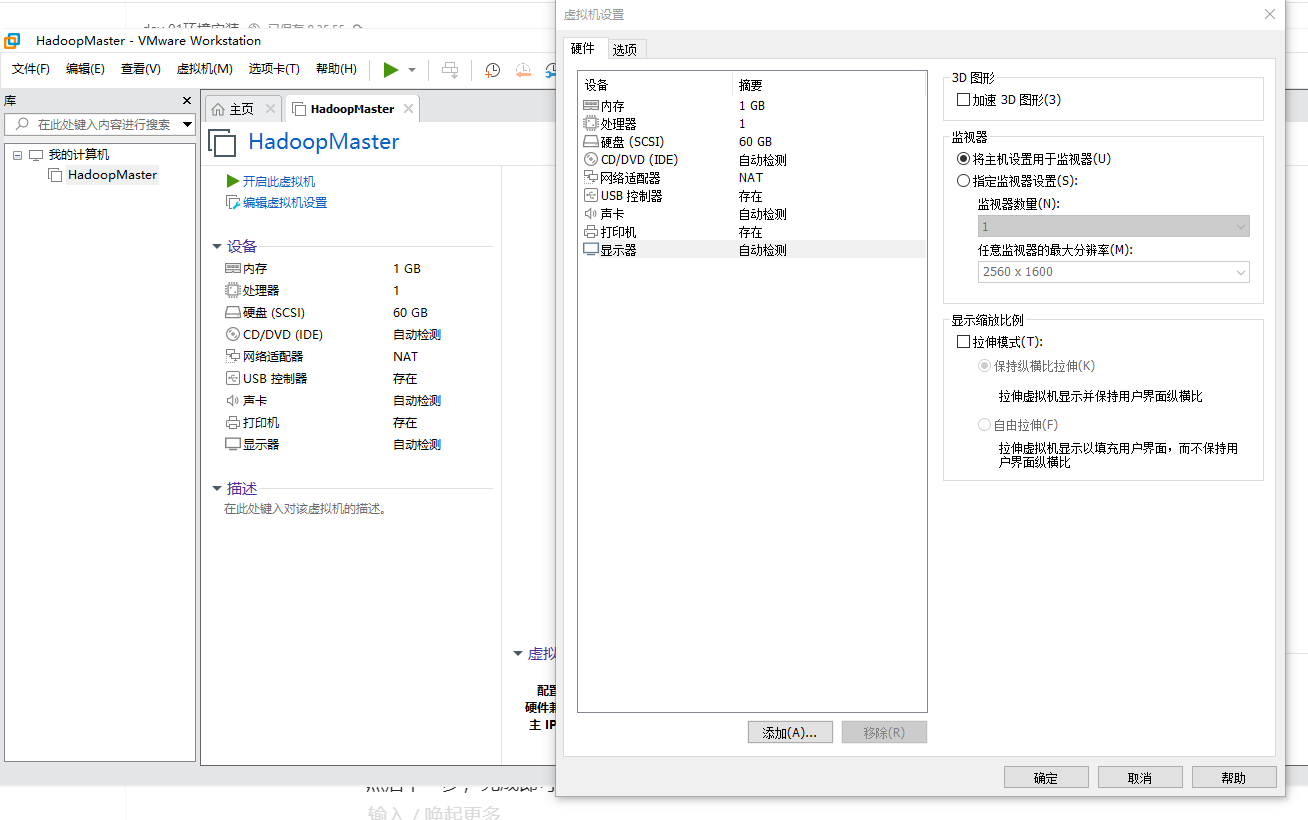
Task: Open 选项卡(T) menu
Action: [274, 69]
